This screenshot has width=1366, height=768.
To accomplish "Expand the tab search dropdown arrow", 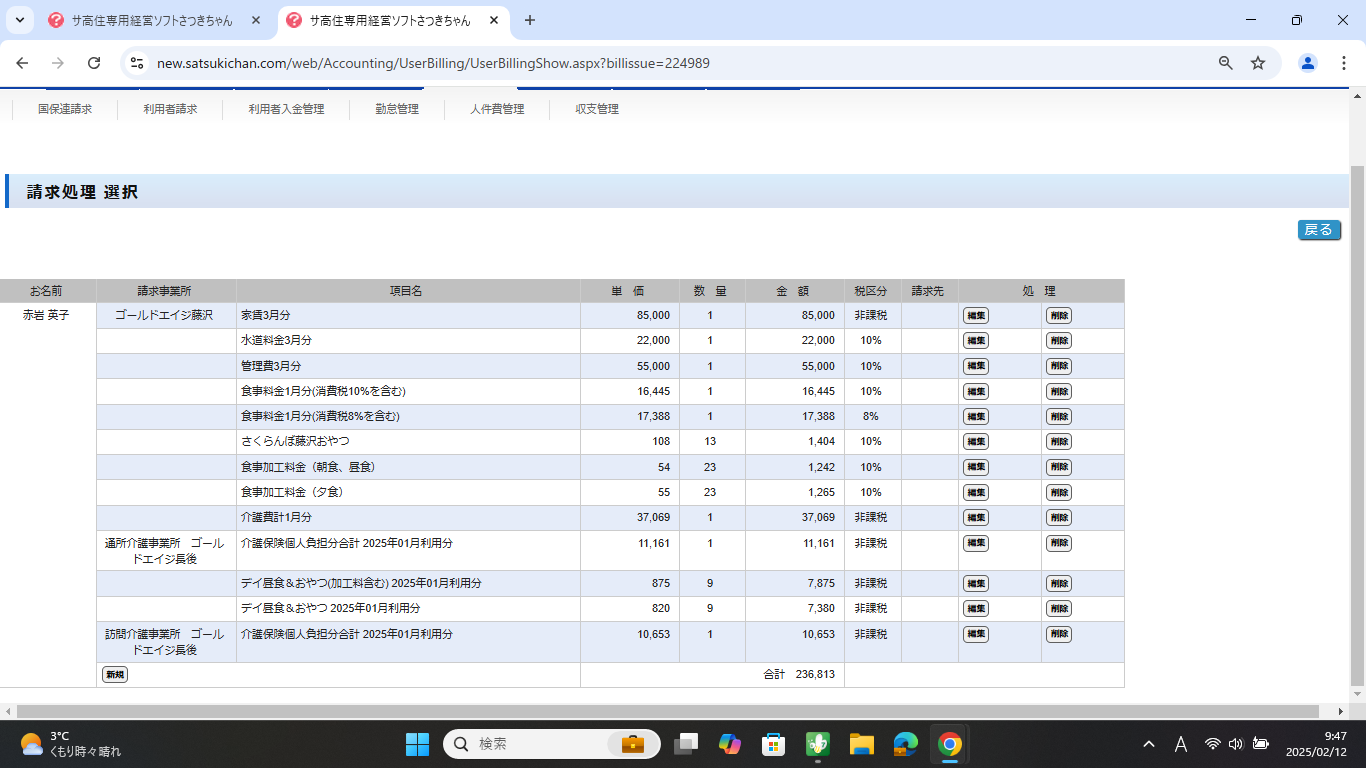I will 19,20.
